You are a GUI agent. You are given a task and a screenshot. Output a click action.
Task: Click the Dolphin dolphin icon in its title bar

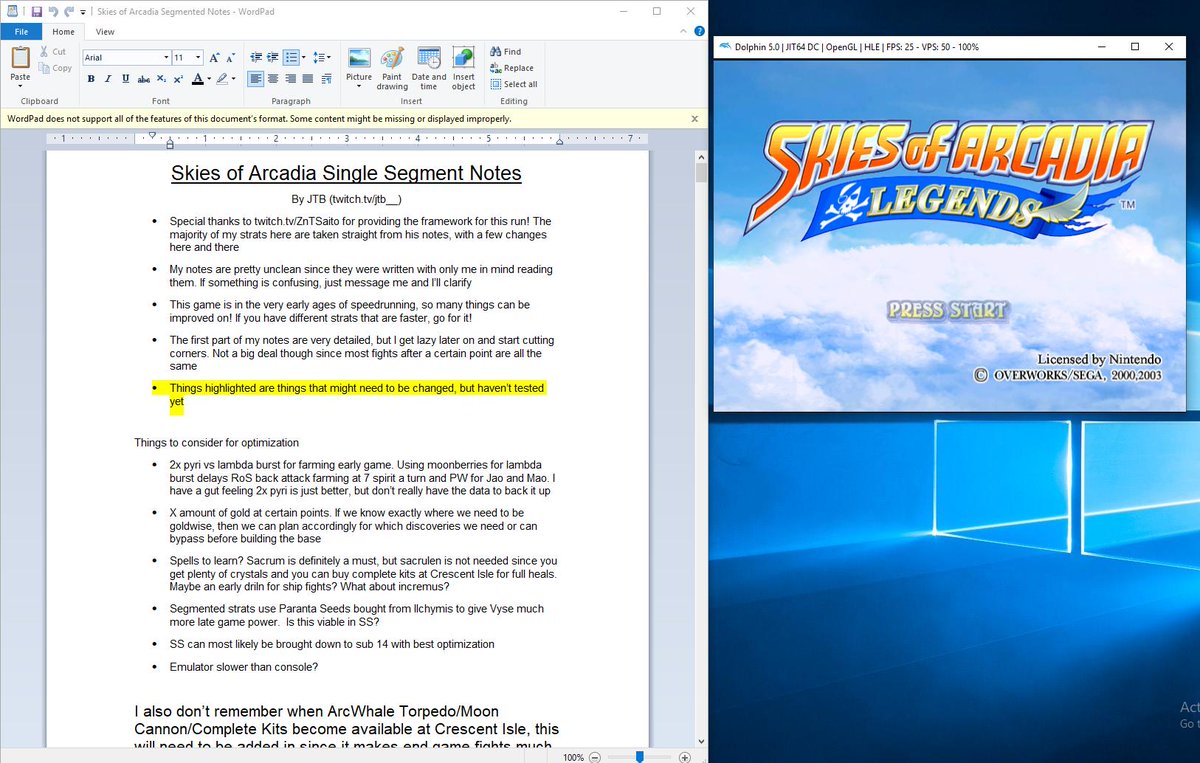724,46
